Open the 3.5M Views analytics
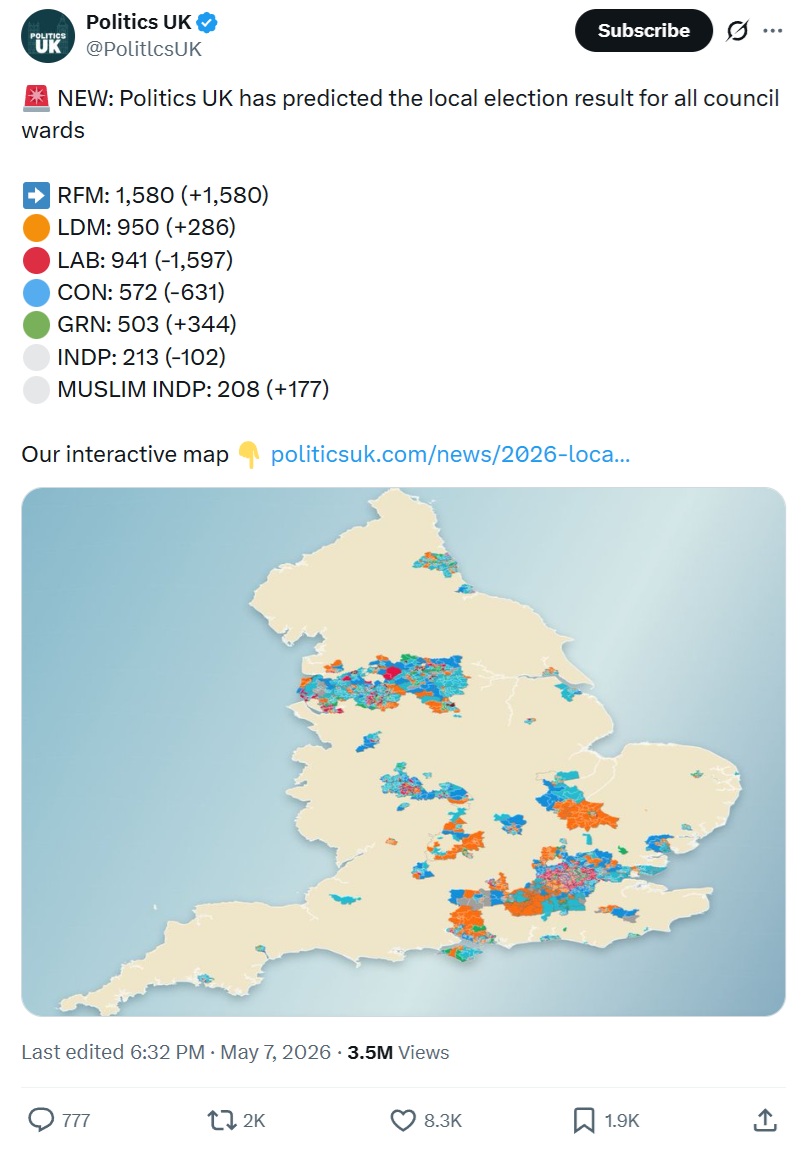This screenshot has width=807, height=1149. pos(398,1052)
